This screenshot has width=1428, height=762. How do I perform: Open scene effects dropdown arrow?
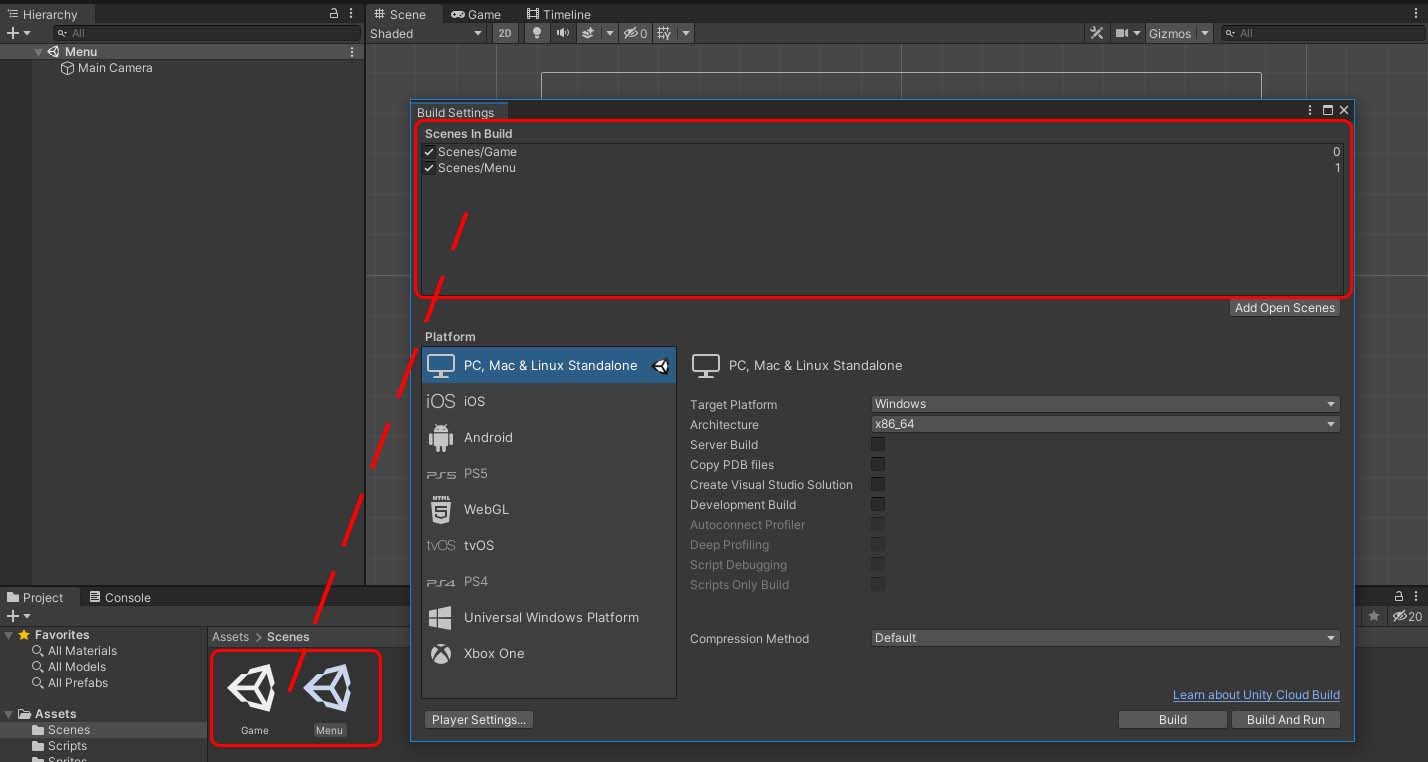(609, 33)
